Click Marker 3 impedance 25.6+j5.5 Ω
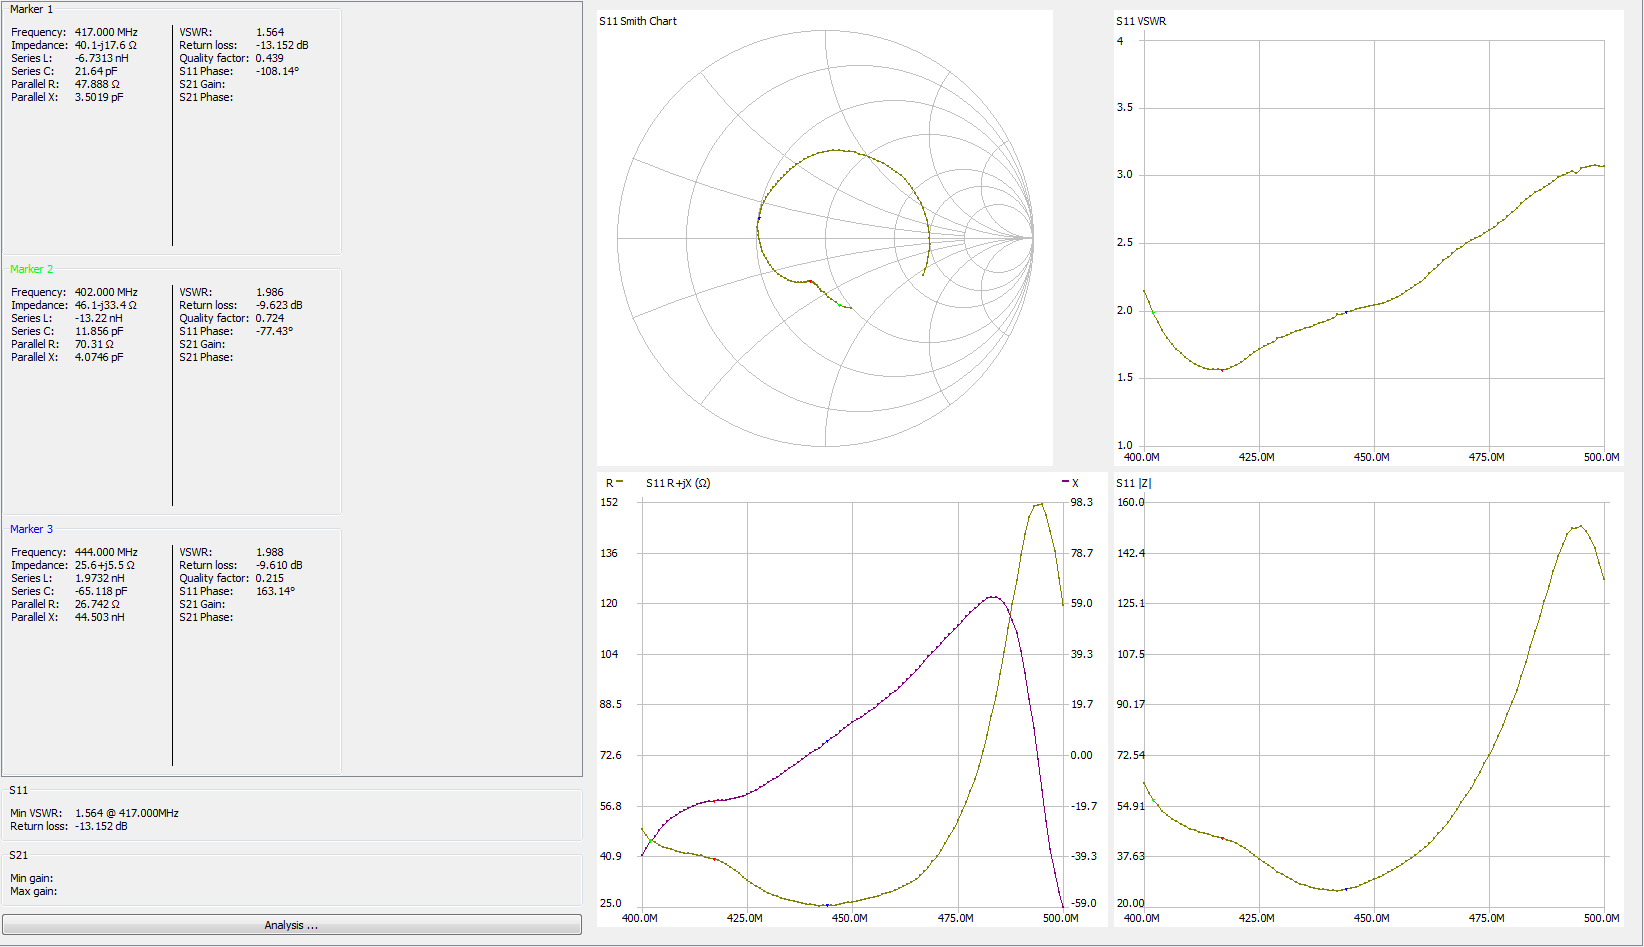The width and height of the screenshot is (1644, 947). [104, 565]
